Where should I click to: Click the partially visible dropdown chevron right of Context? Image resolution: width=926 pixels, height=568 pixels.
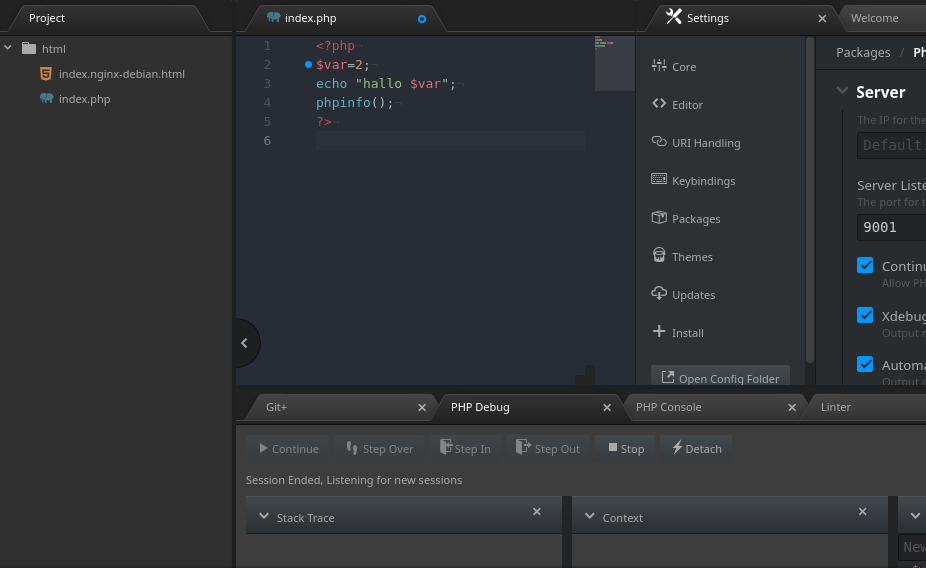click(915, 517)
